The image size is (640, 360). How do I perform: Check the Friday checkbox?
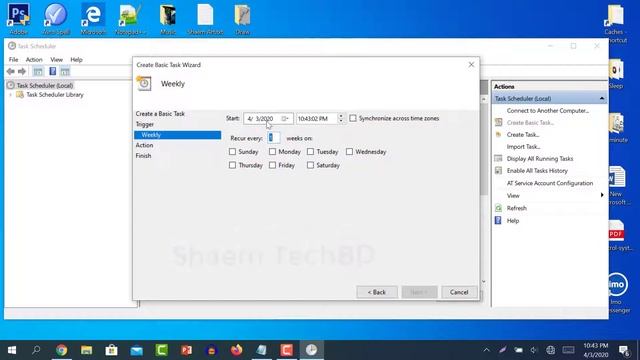(272, 165)
